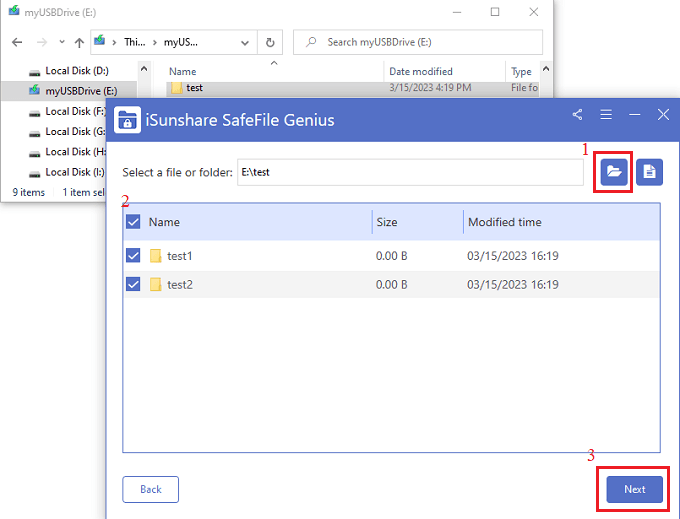Click the Next button
The image size is (680, 519).
point(634,489)
